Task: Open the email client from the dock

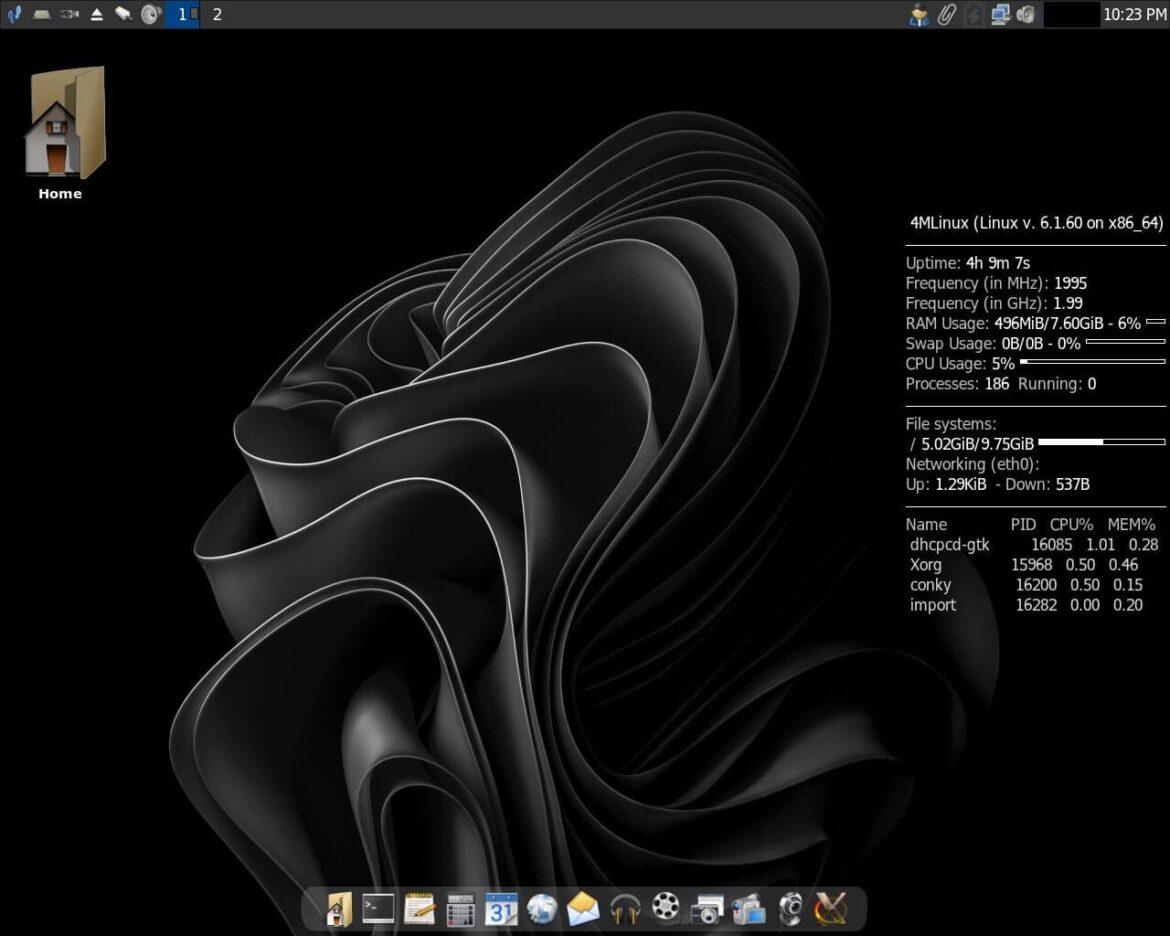Action: click(x=583, y=910)
